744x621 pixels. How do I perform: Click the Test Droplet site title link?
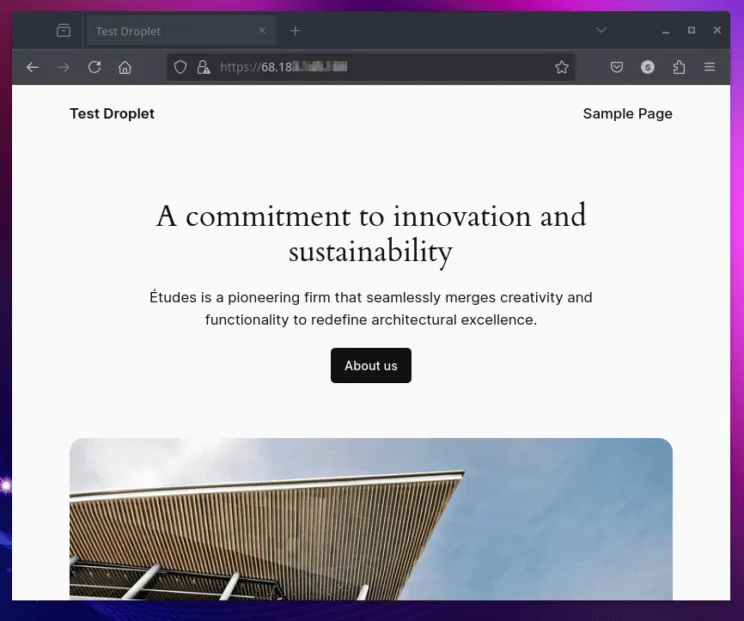pos(112,113)
